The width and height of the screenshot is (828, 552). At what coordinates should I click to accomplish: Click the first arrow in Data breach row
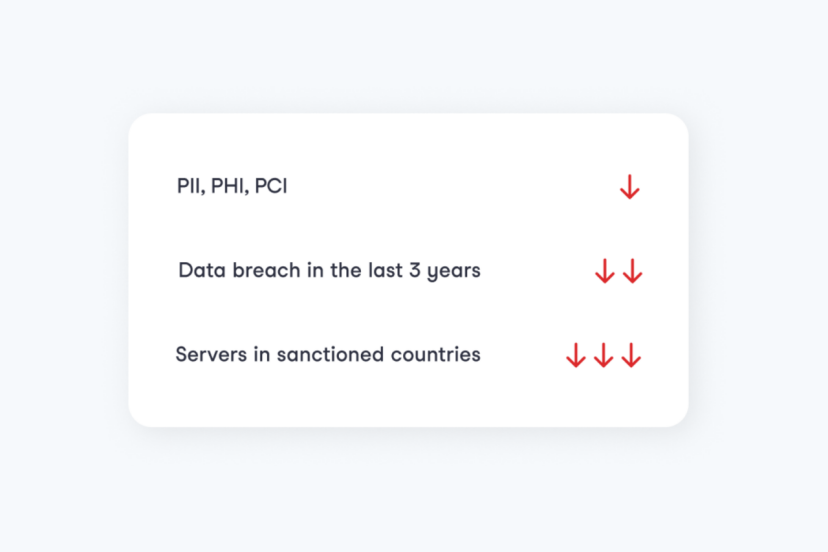pyautogui.click(x=605, y=270)
